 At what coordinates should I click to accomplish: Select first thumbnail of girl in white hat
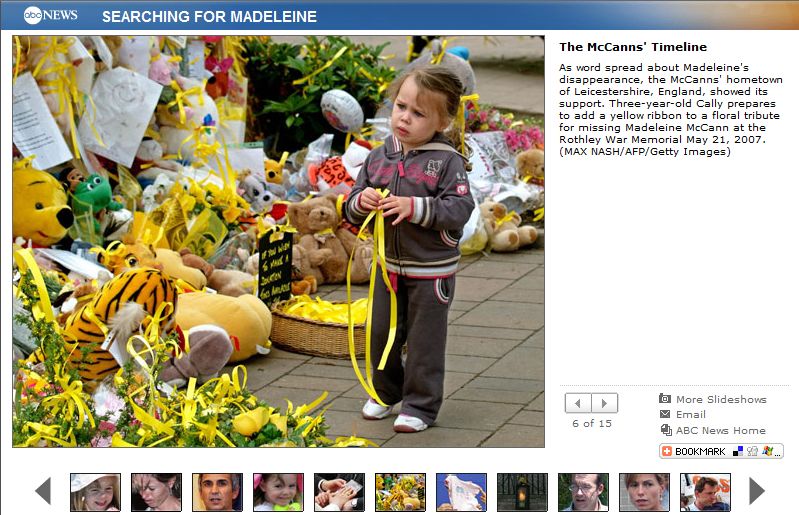click(95, 492)
